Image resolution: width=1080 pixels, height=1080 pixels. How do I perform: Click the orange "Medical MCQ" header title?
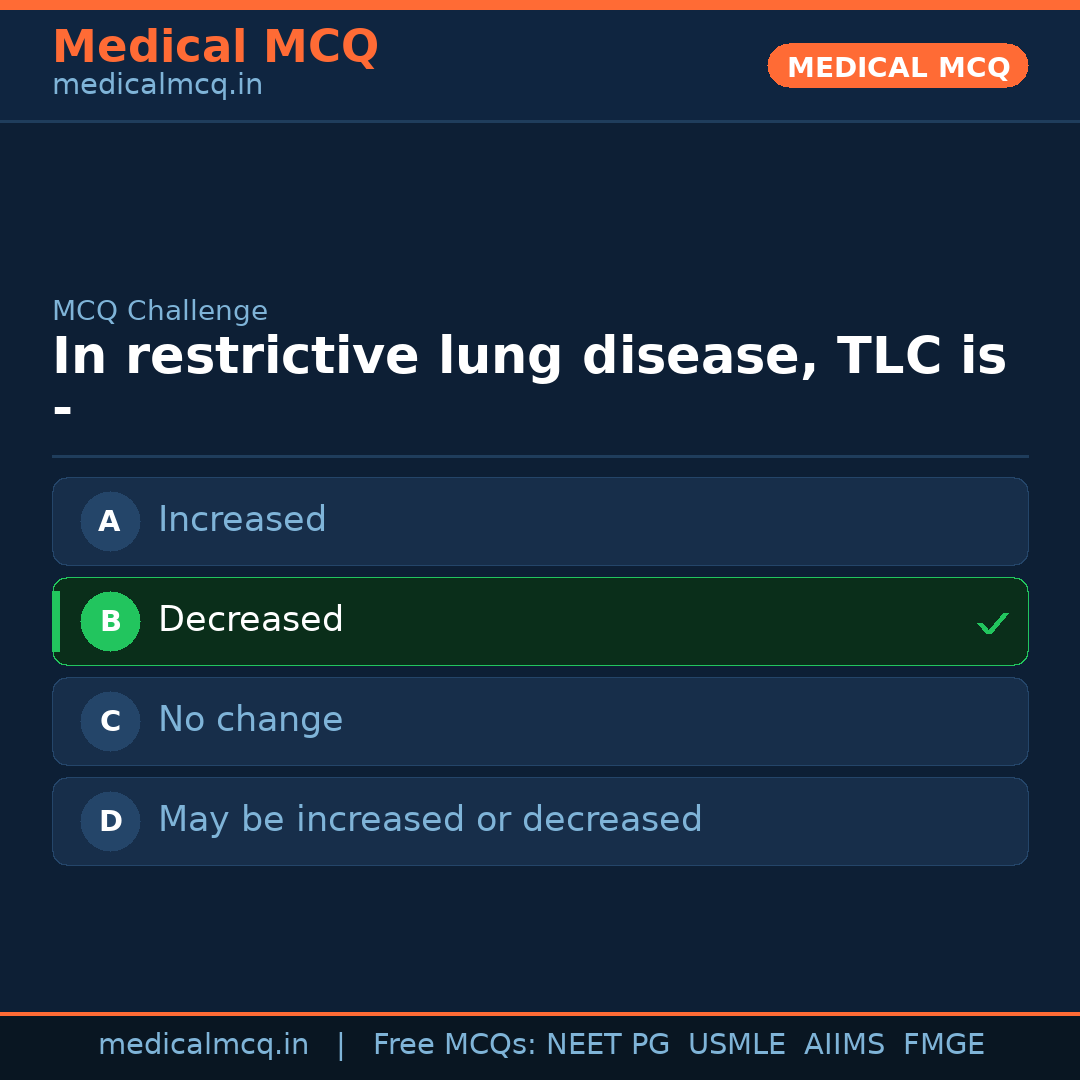pos(215,47)
